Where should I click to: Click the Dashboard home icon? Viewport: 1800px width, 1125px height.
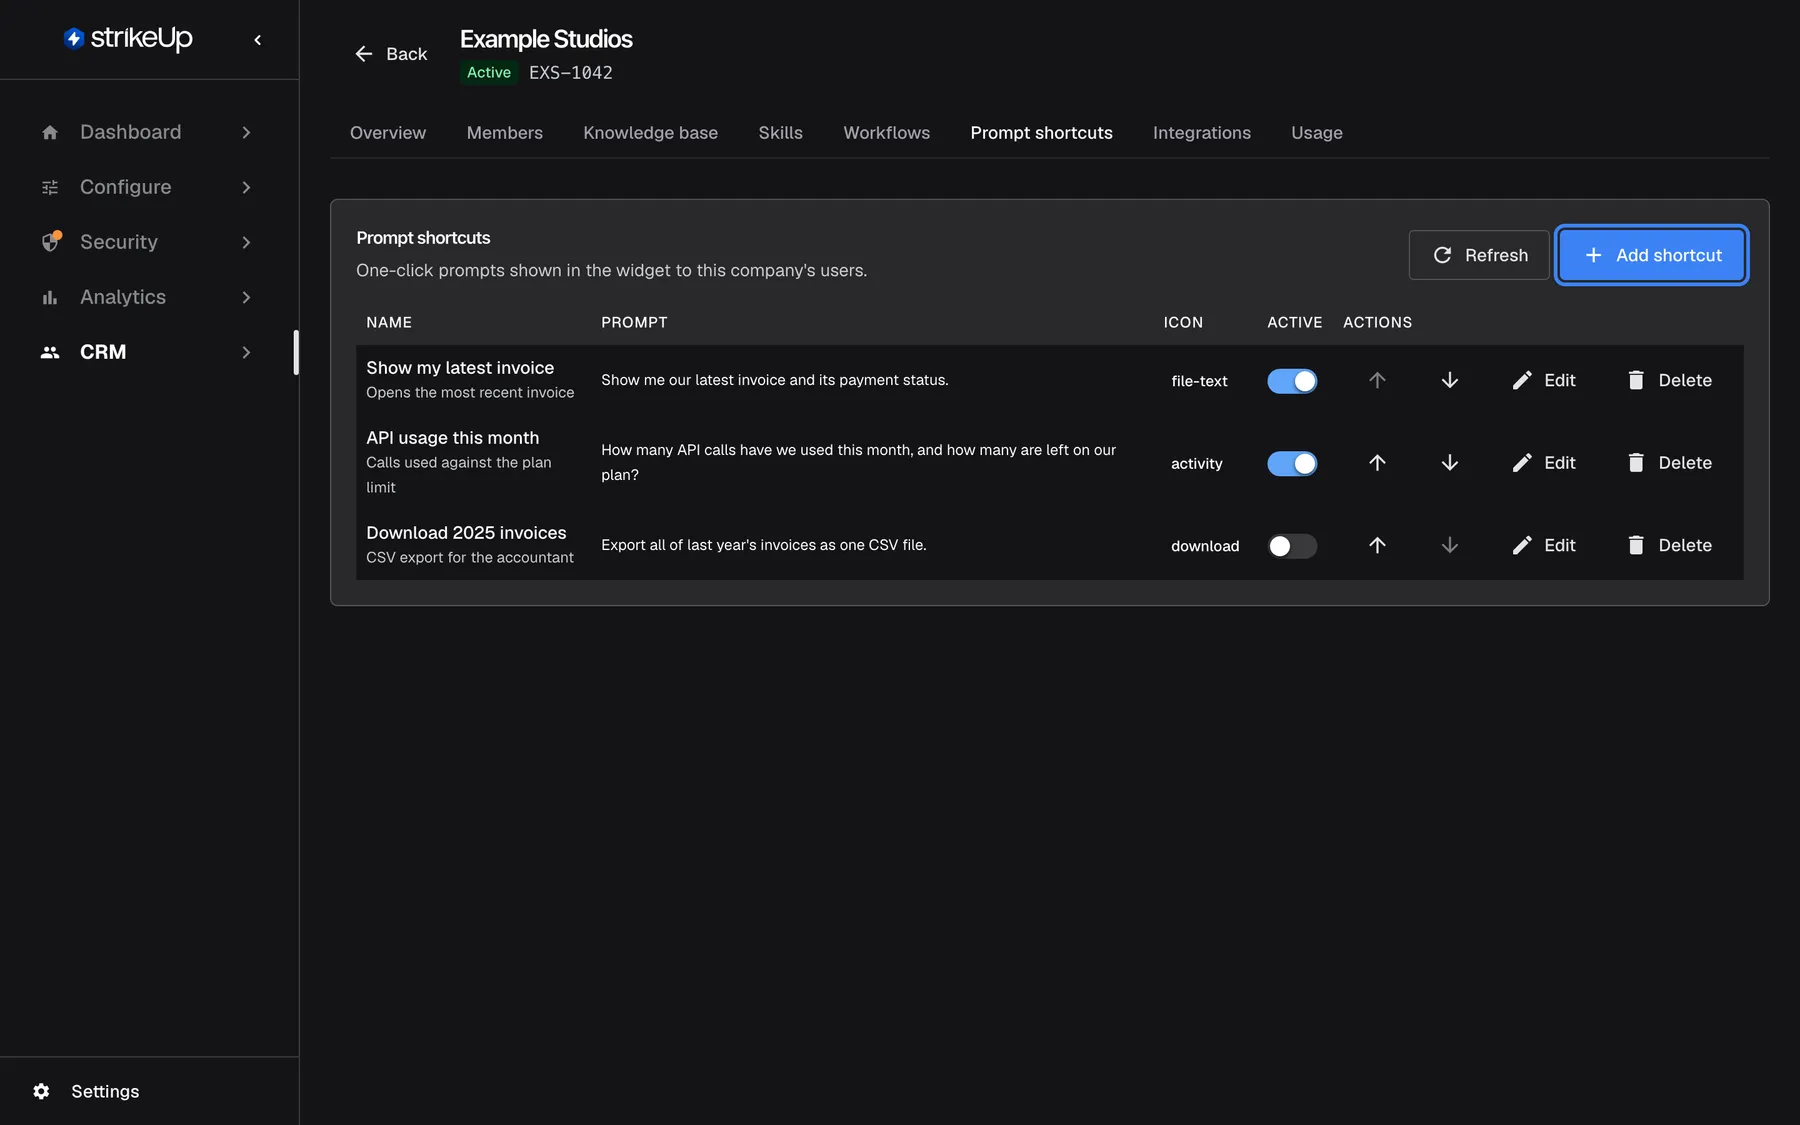tap(50, 132)
